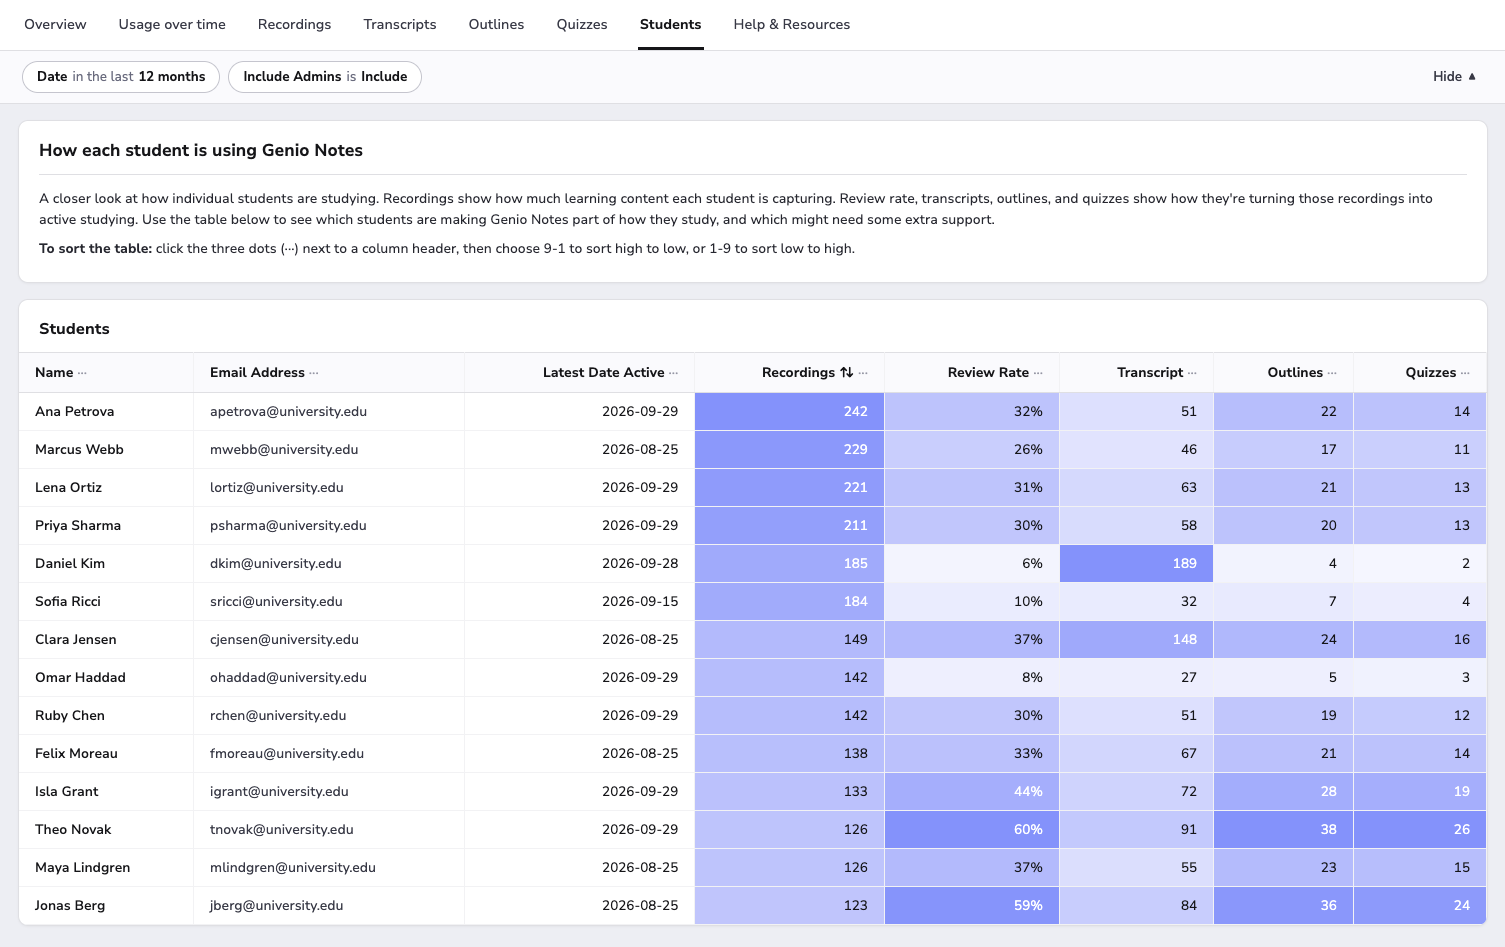
Task: Open the Date in the last 12 months filter
Action: [121, 77]
